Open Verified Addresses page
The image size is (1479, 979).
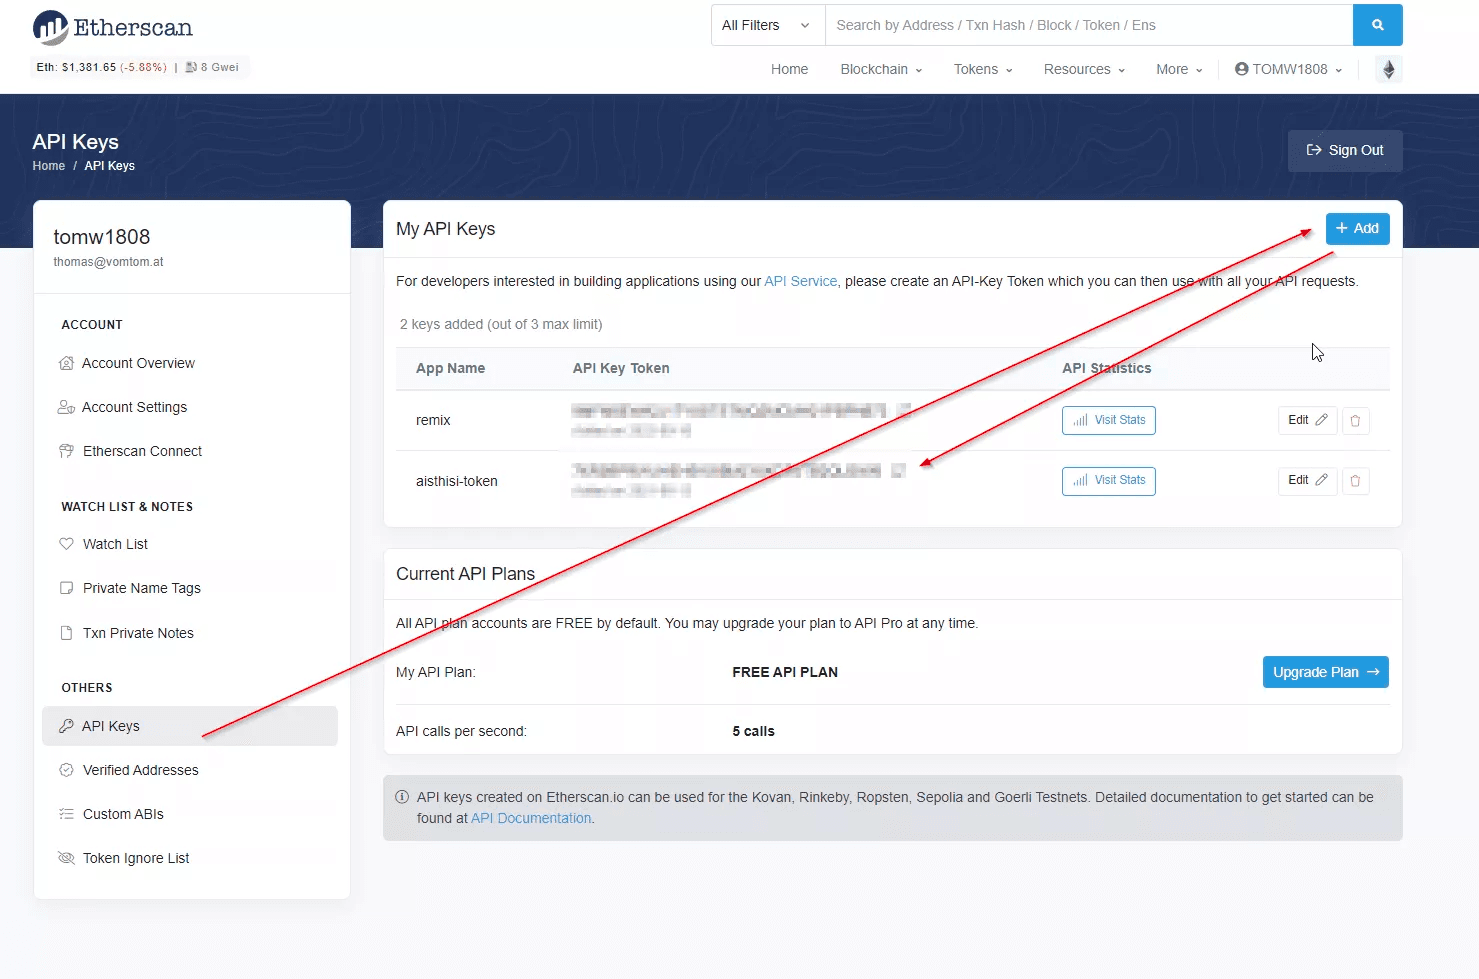pos(141,770)
